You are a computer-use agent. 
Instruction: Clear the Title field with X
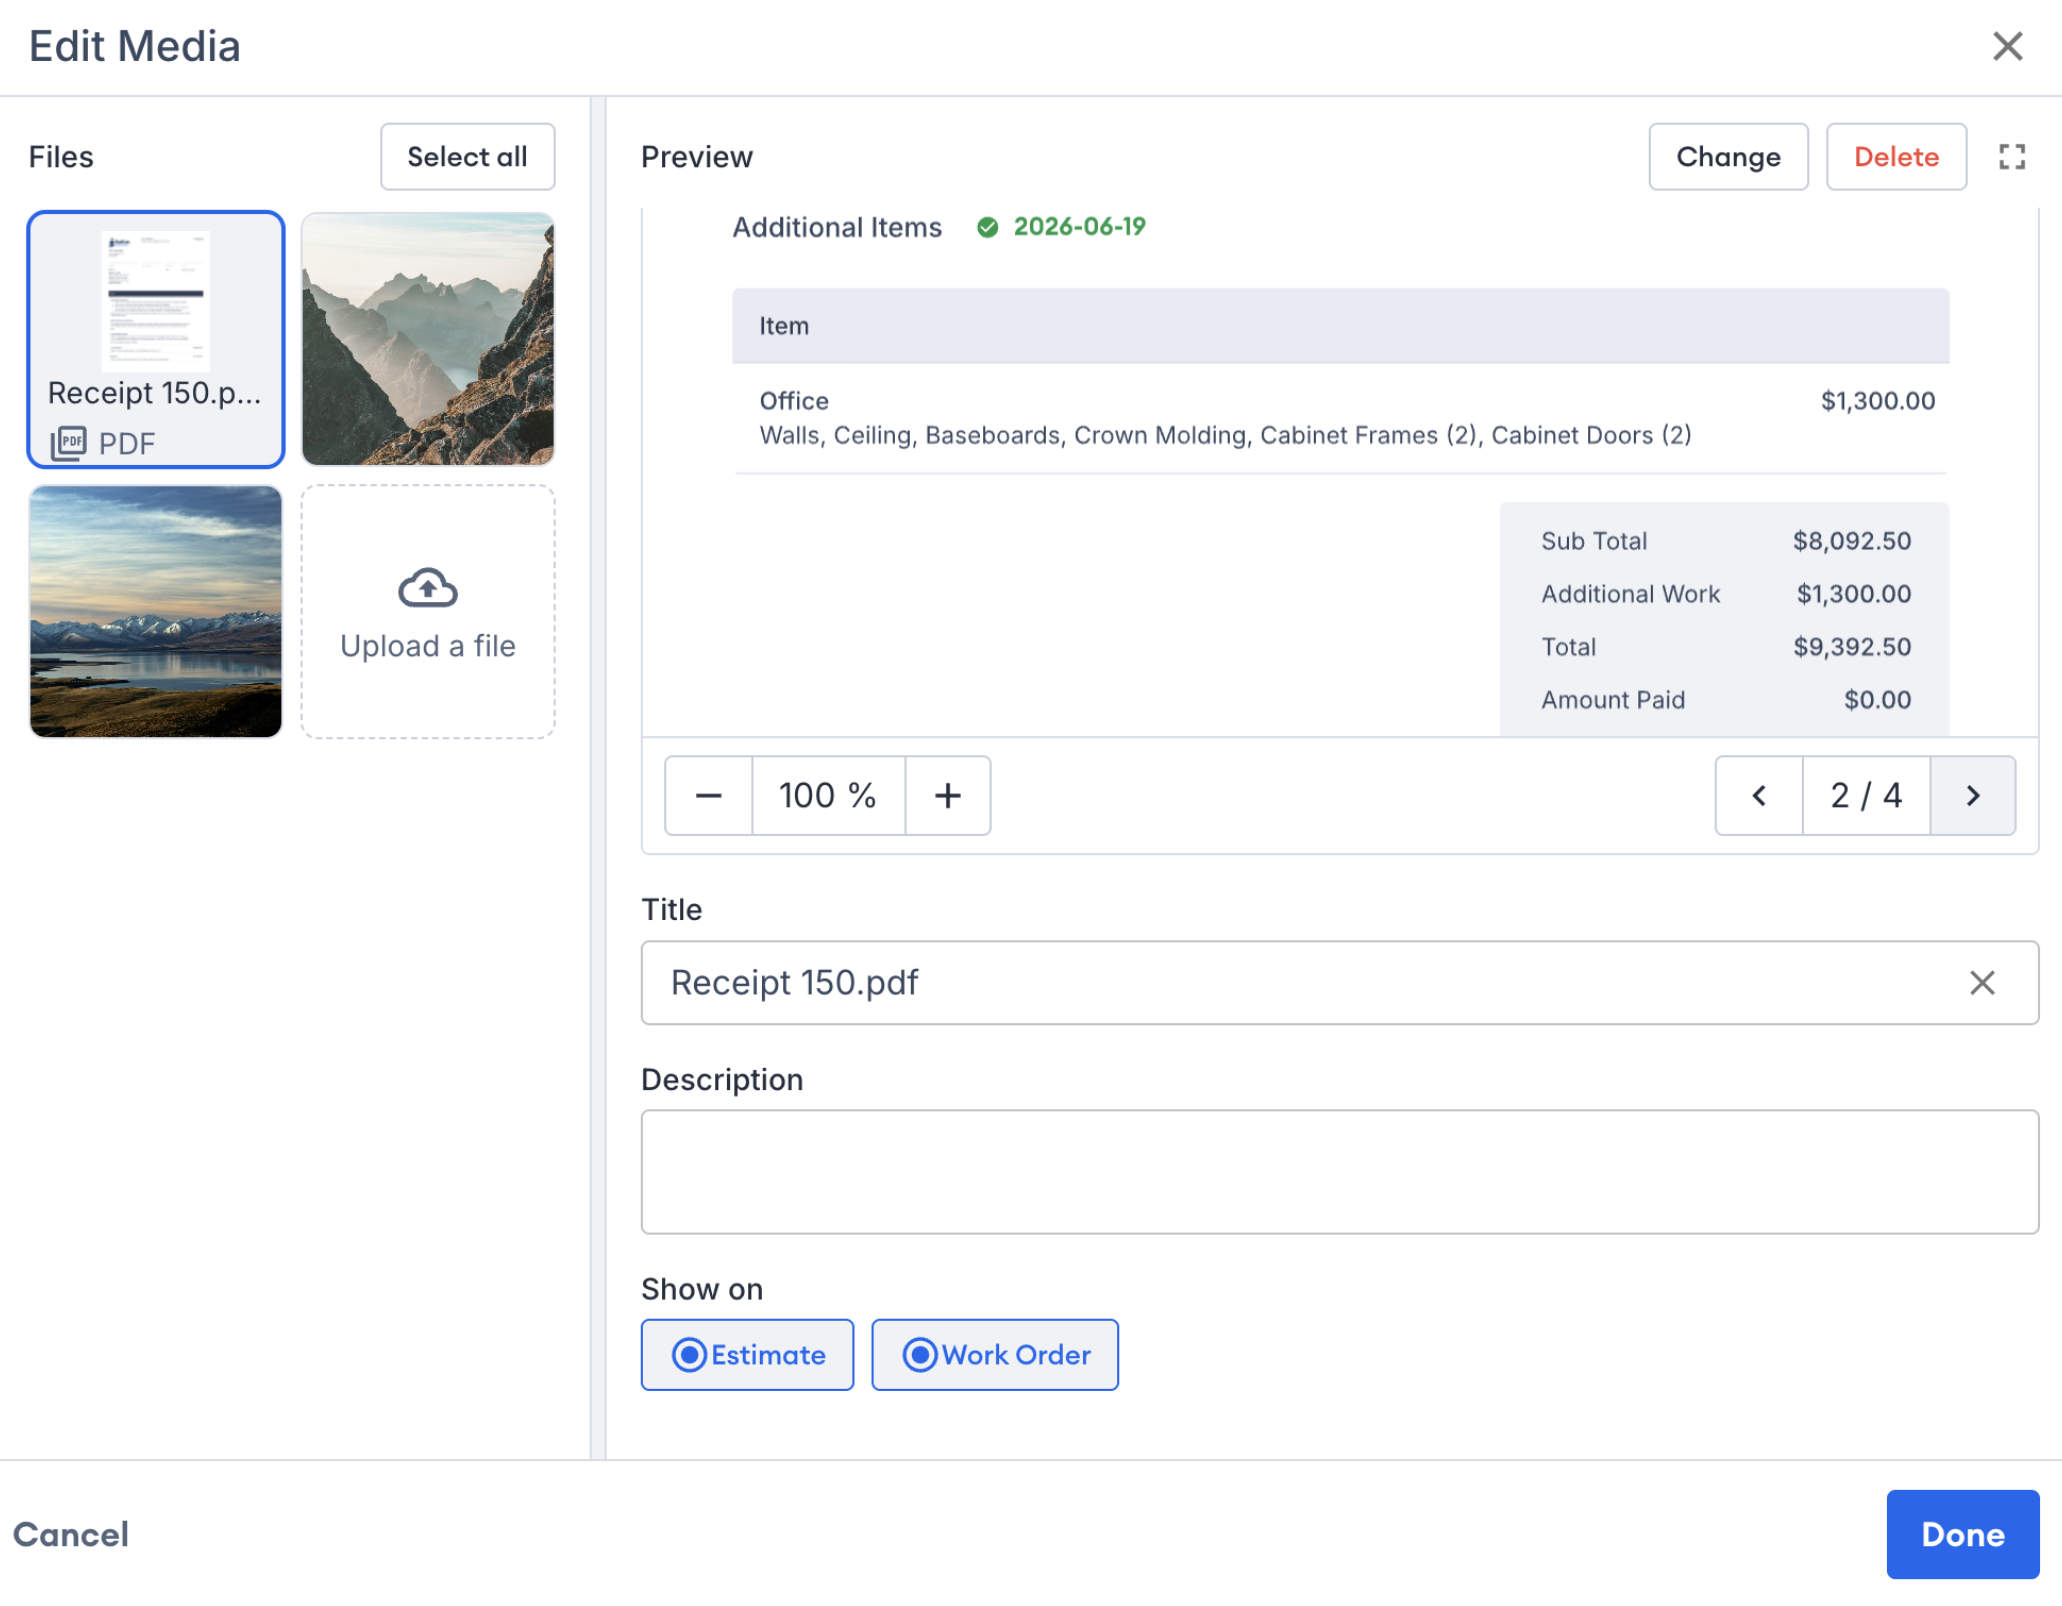(1982, 982)
